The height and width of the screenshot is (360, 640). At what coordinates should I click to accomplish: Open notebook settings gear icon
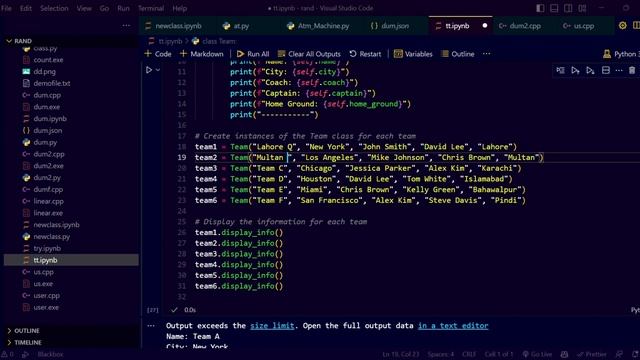click(x=622, y=25)
